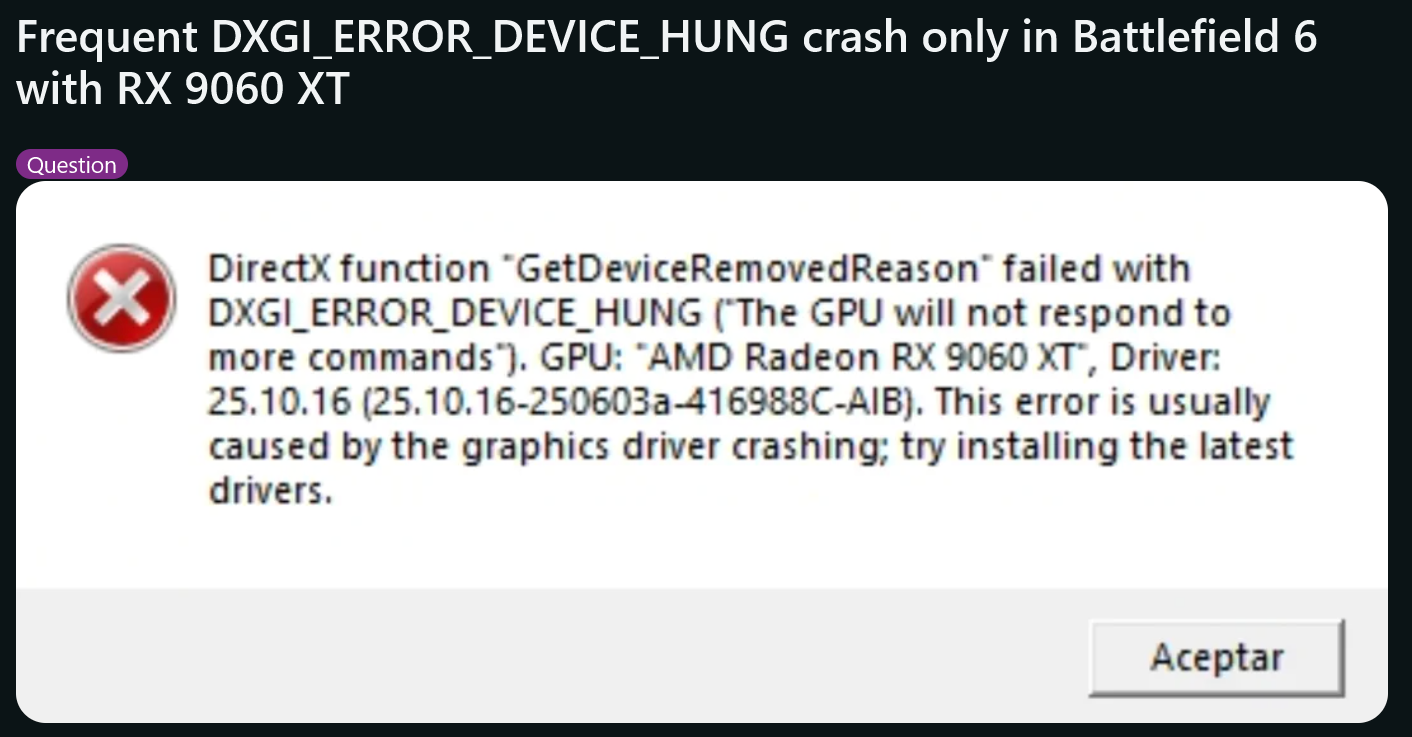Screen dimensions: 1412x737
Task: Click the "AMD Radeon RX 9060 XT" GPU name
Action: (876, 357)
